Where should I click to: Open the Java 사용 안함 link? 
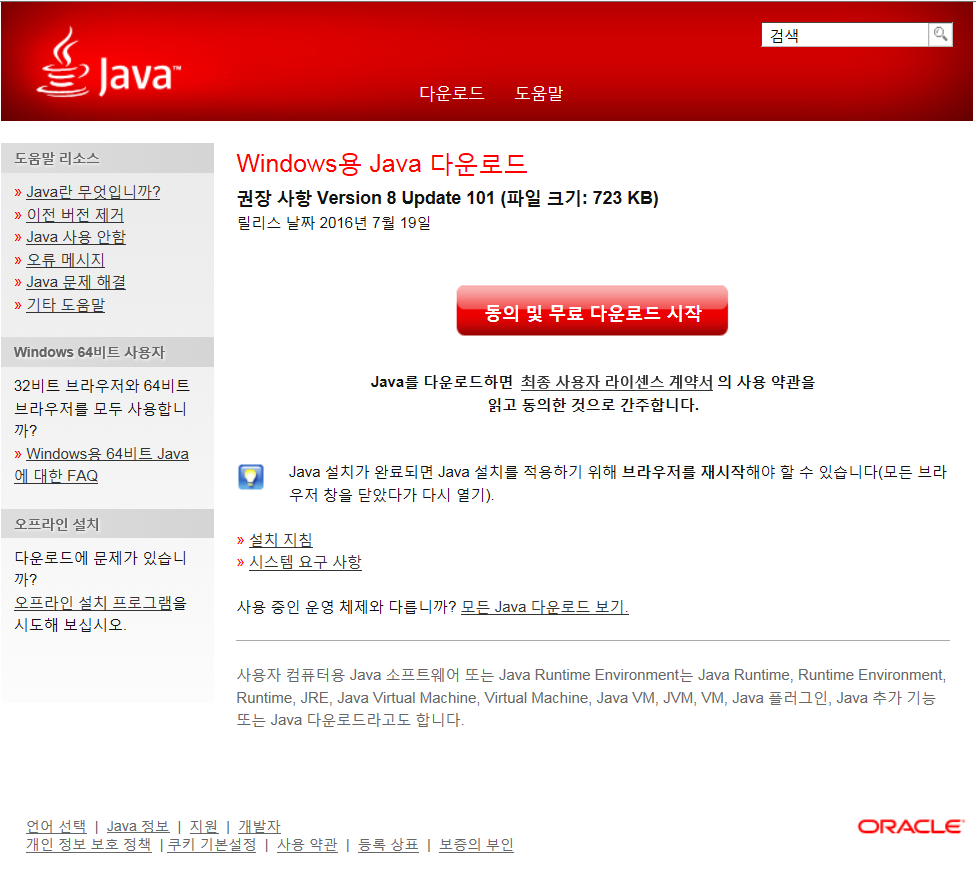coord(76,237)
